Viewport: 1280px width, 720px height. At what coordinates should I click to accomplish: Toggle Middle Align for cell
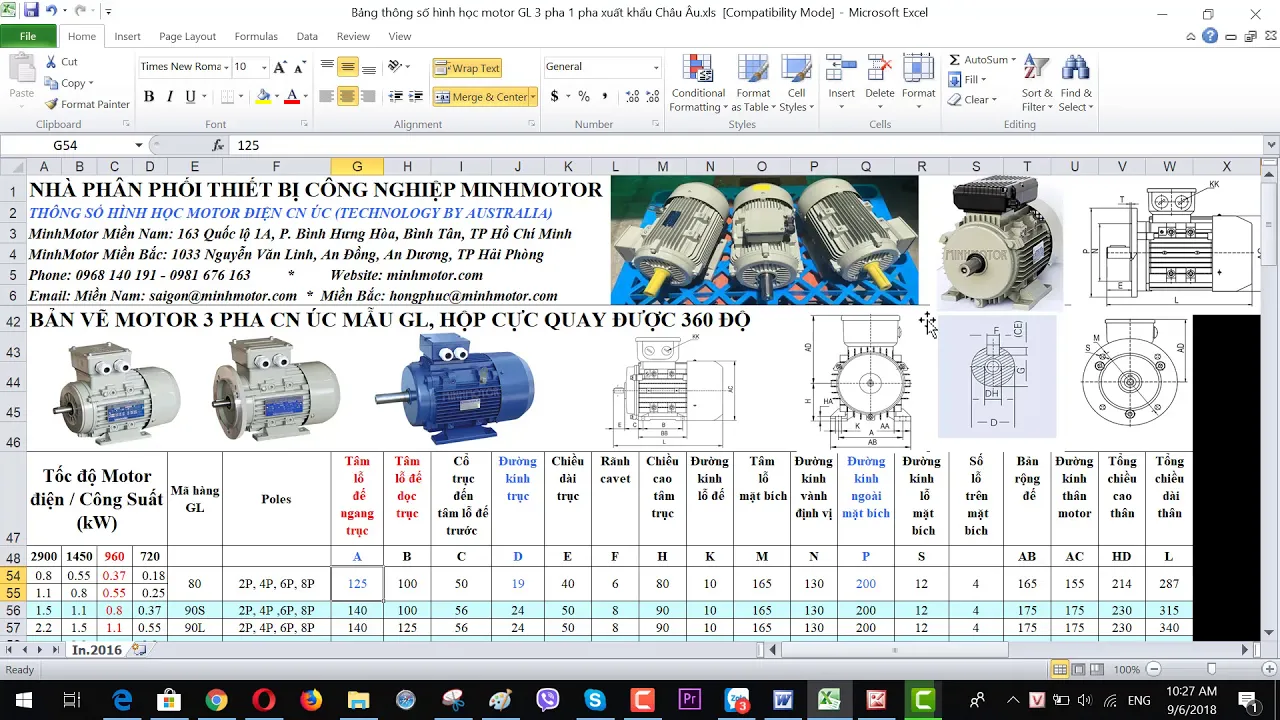[348, 67]
